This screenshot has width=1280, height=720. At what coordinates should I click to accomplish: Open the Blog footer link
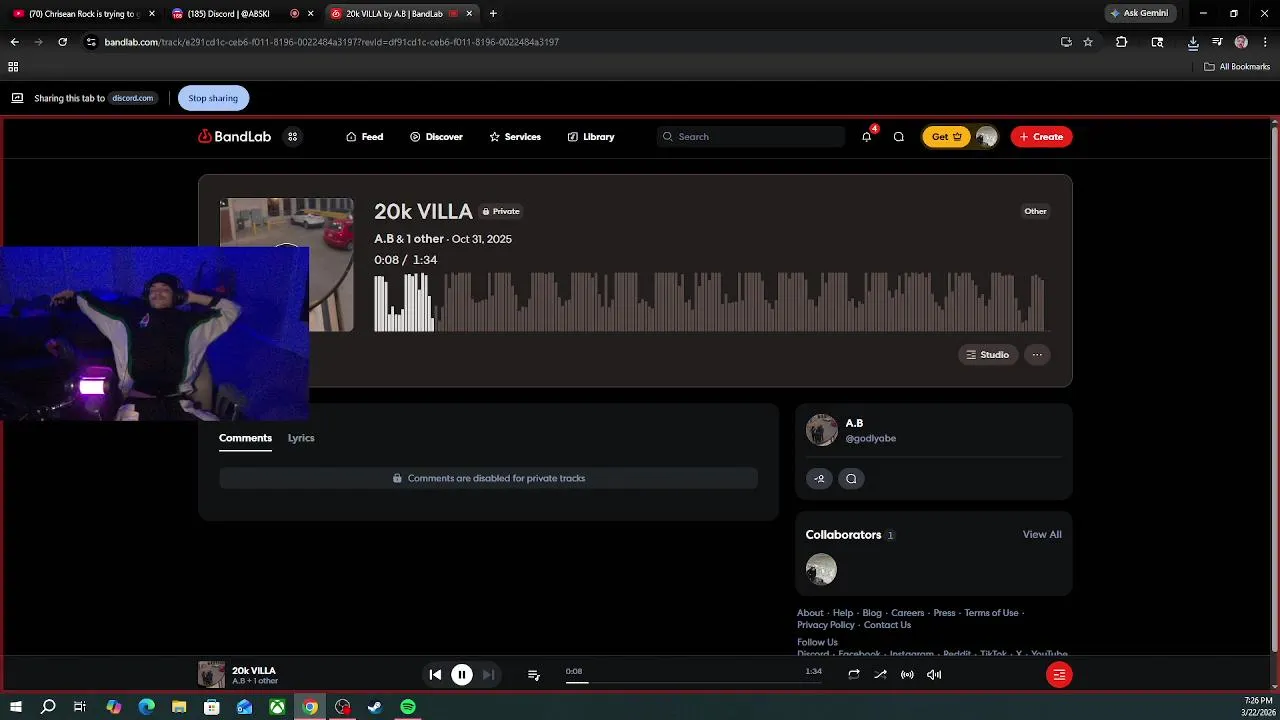[x=872, y=613]
